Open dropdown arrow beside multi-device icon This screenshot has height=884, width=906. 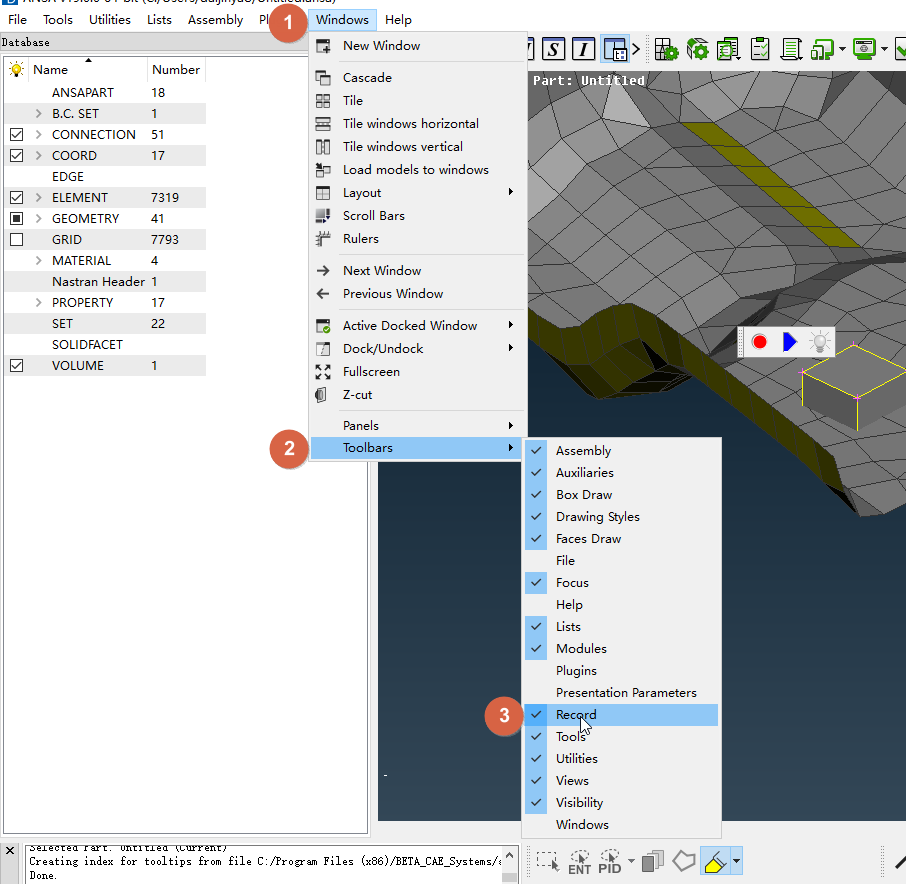[x=842, y=50]
